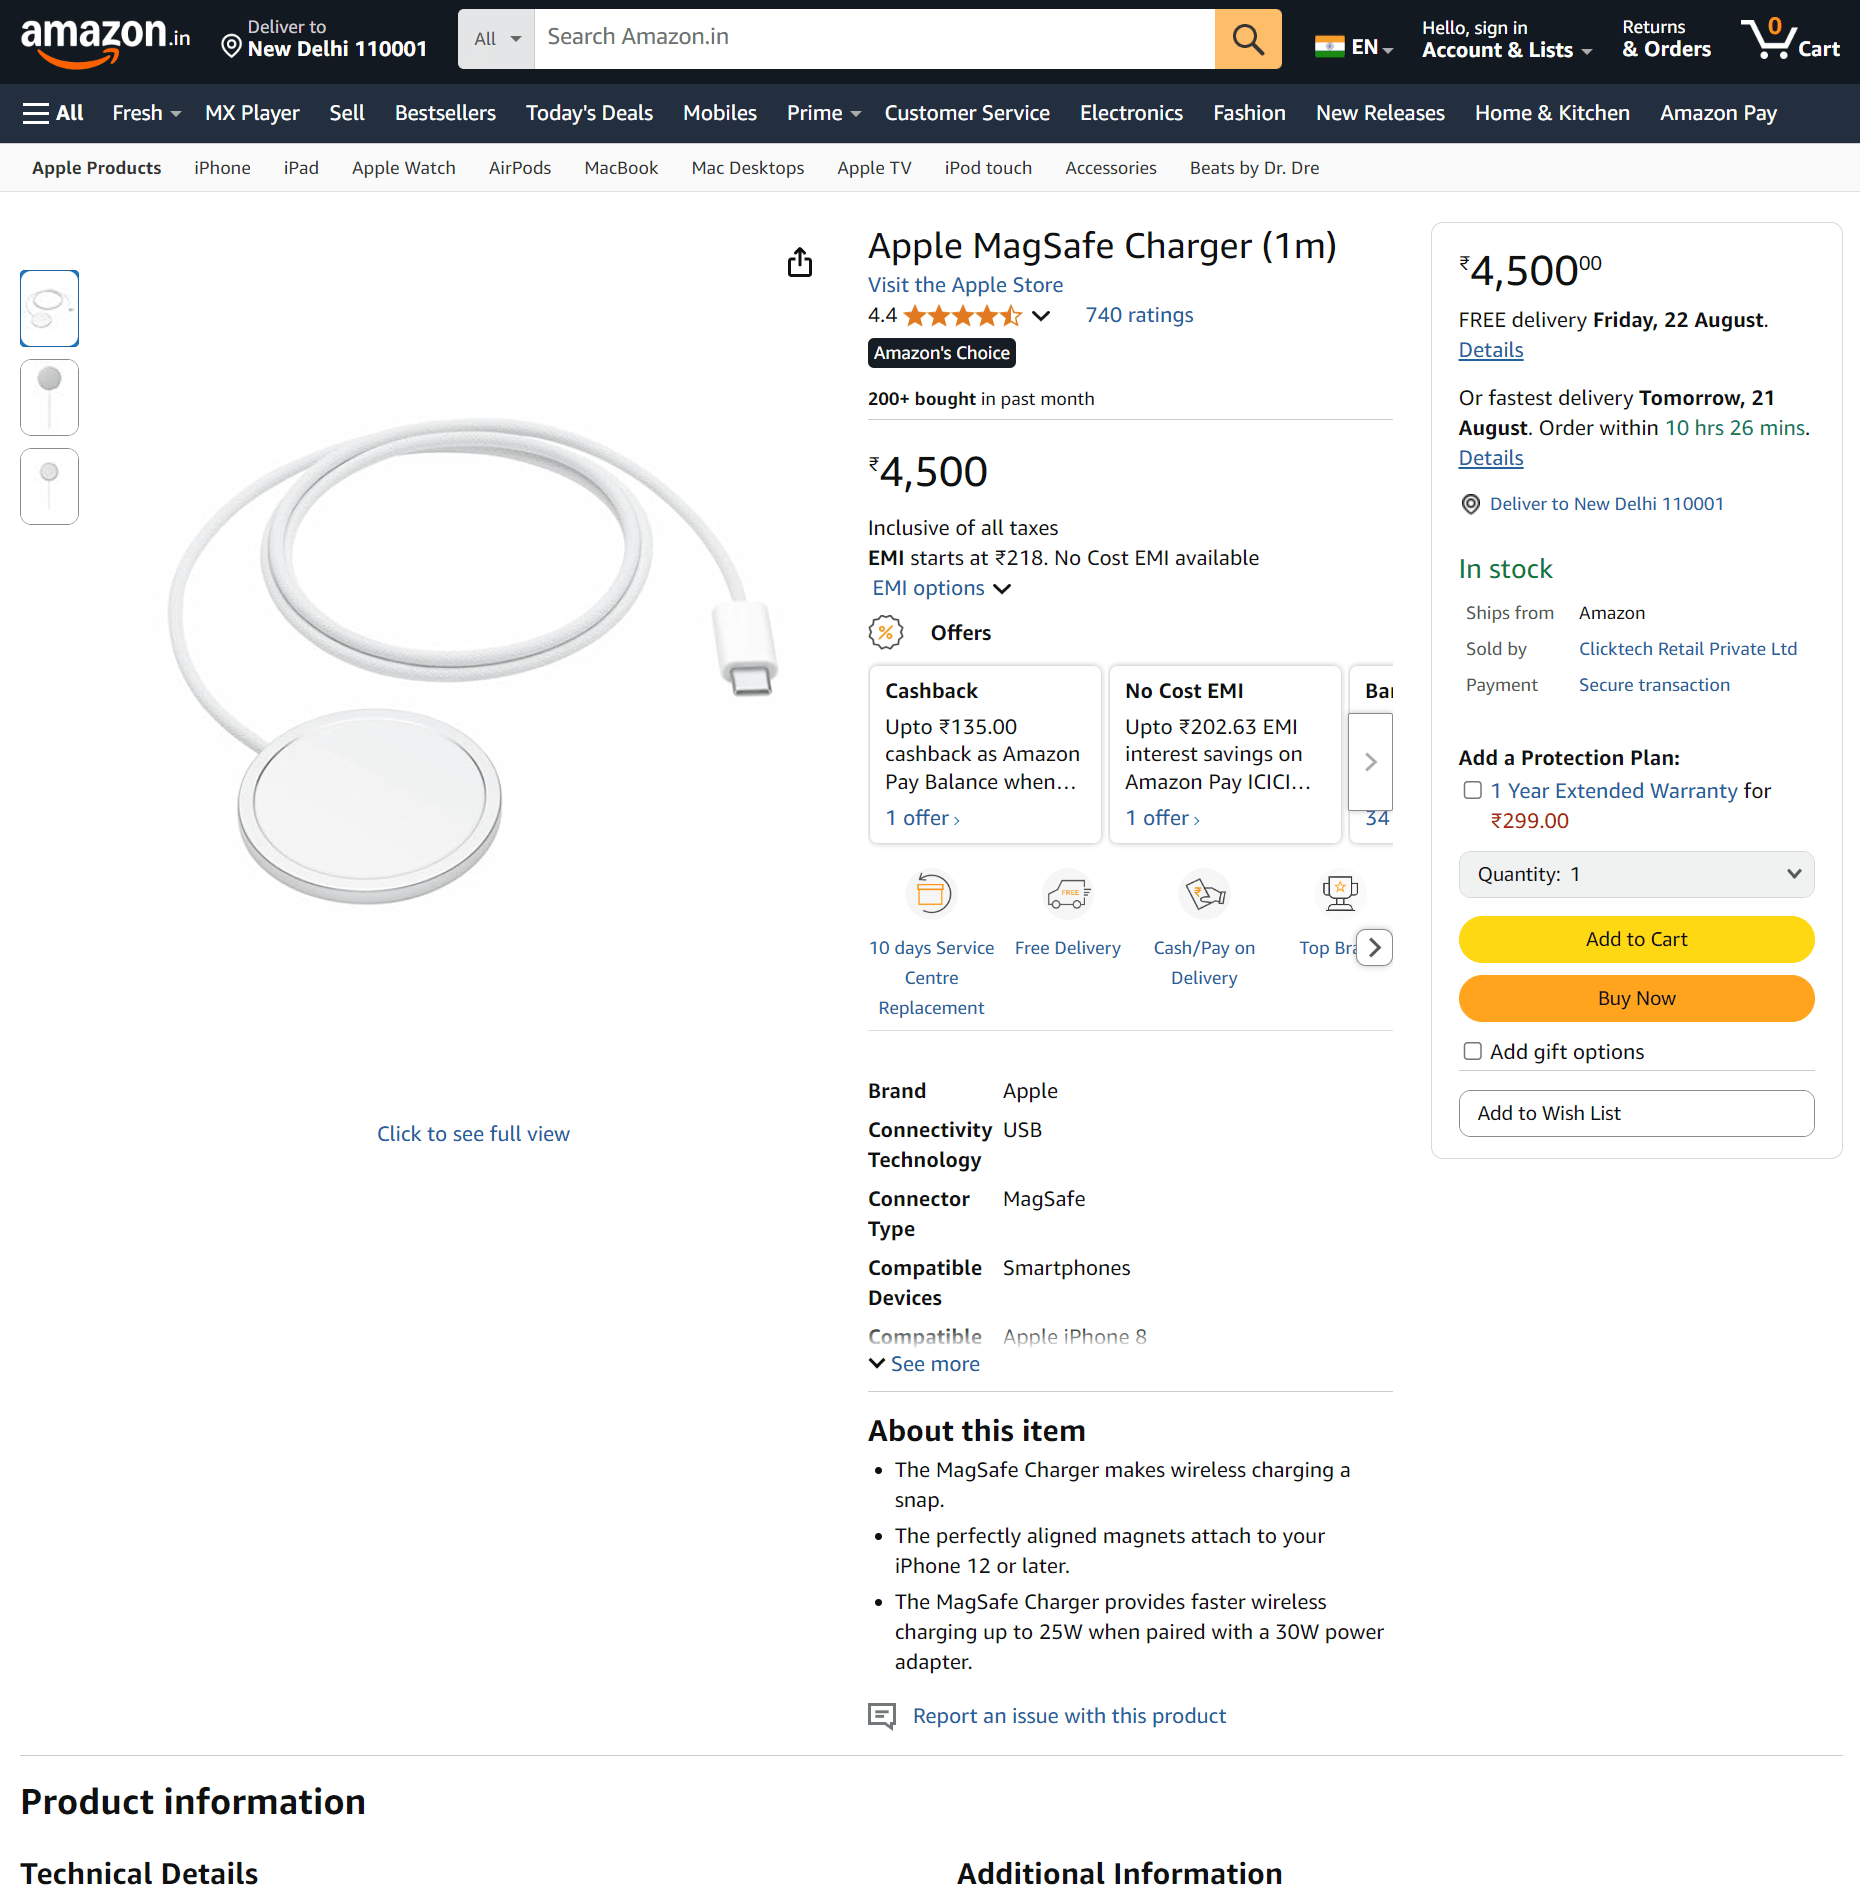The height and width of the screenshot is (1893, 1860).
Task: Click the Amazon.in logo
Action: click(105, 40)
